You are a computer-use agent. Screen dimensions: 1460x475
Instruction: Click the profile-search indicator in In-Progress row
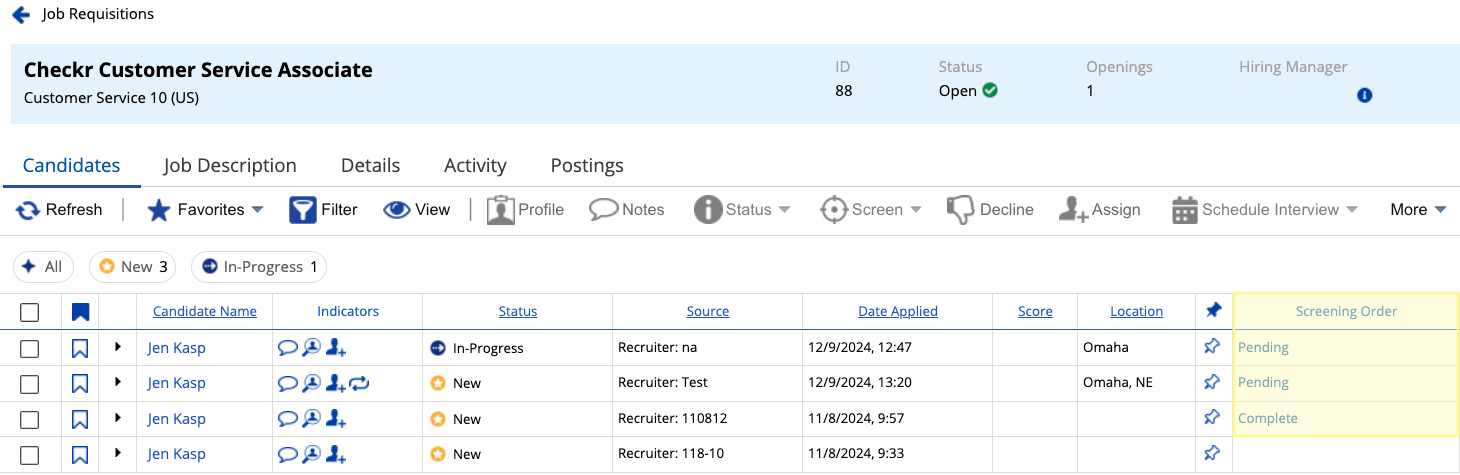pos(312,348)
